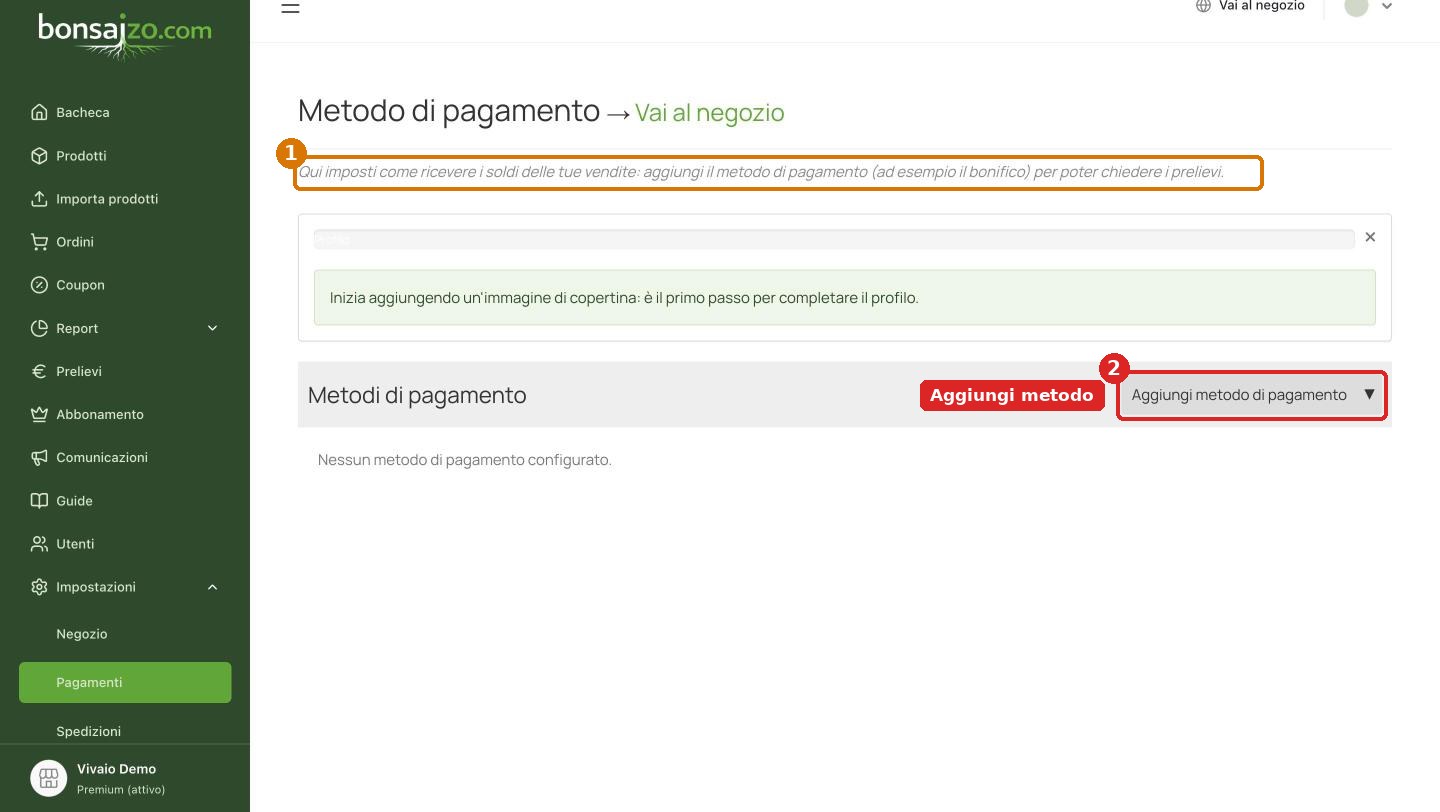Click the bonsaizo.com logo

(125, 35)
